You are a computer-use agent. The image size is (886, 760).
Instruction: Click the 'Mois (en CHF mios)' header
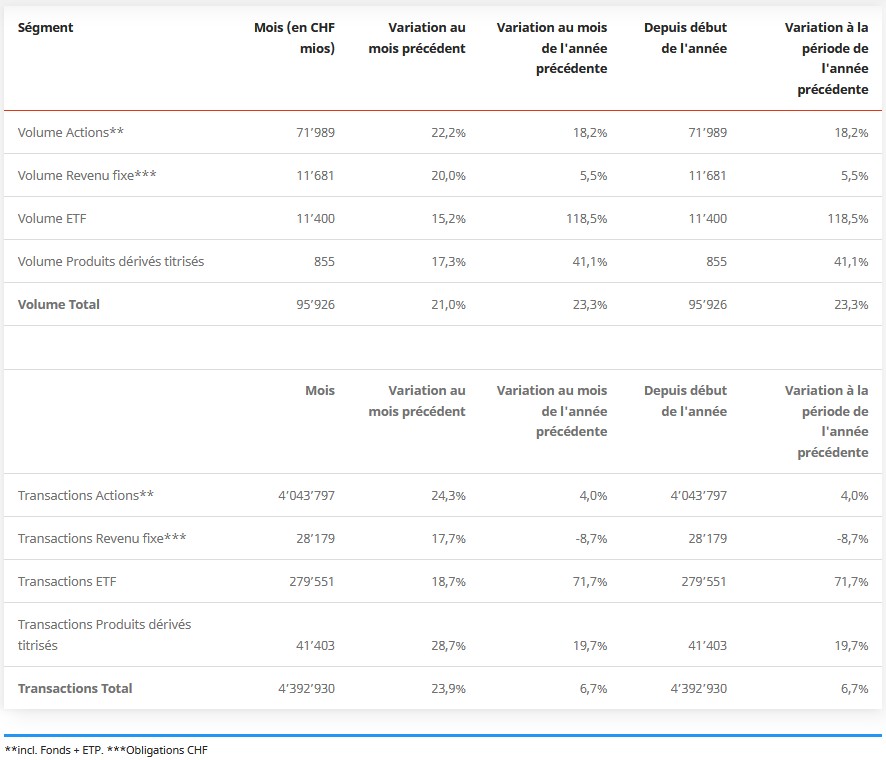tap(295, 37)
